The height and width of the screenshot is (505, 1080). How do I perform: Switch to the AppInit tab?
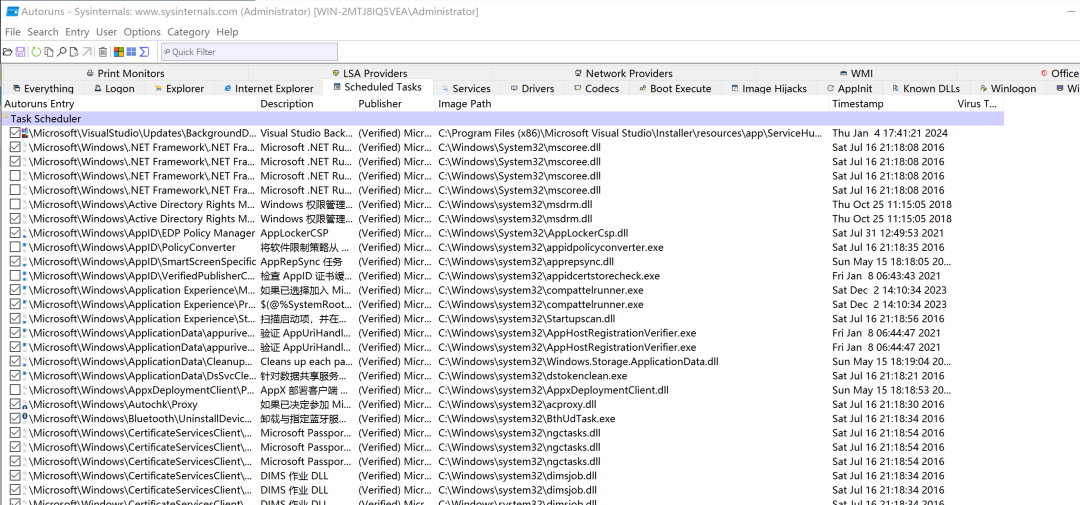pos(849,88)
